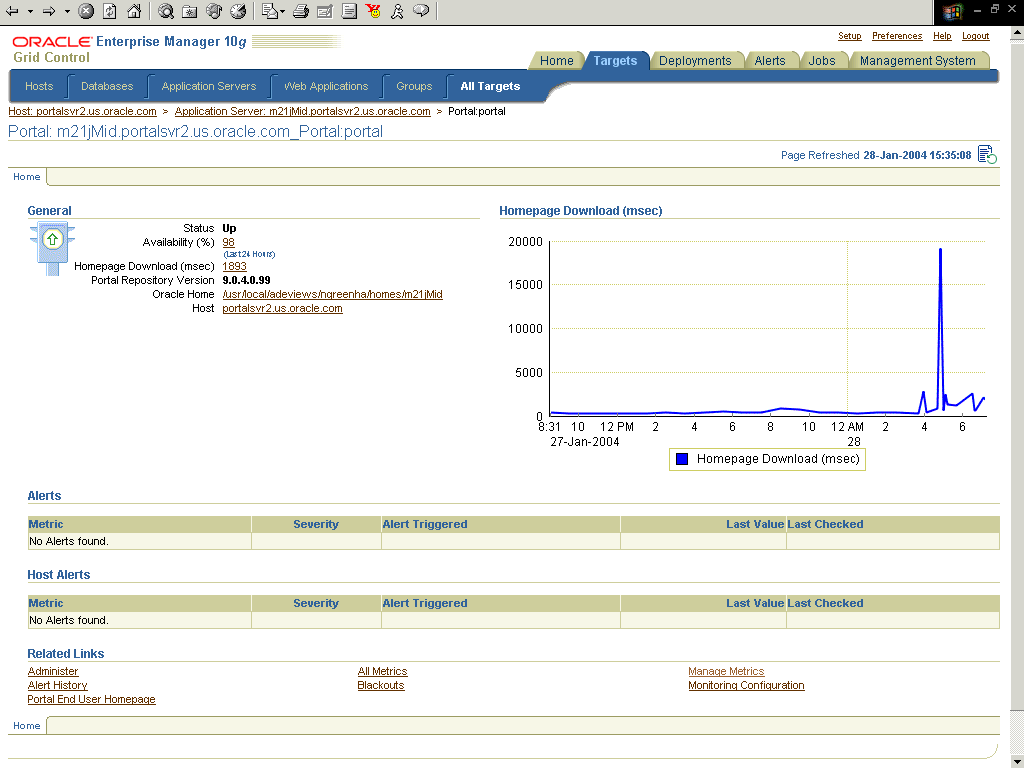Select the Hosts subtab

[39, 86]
